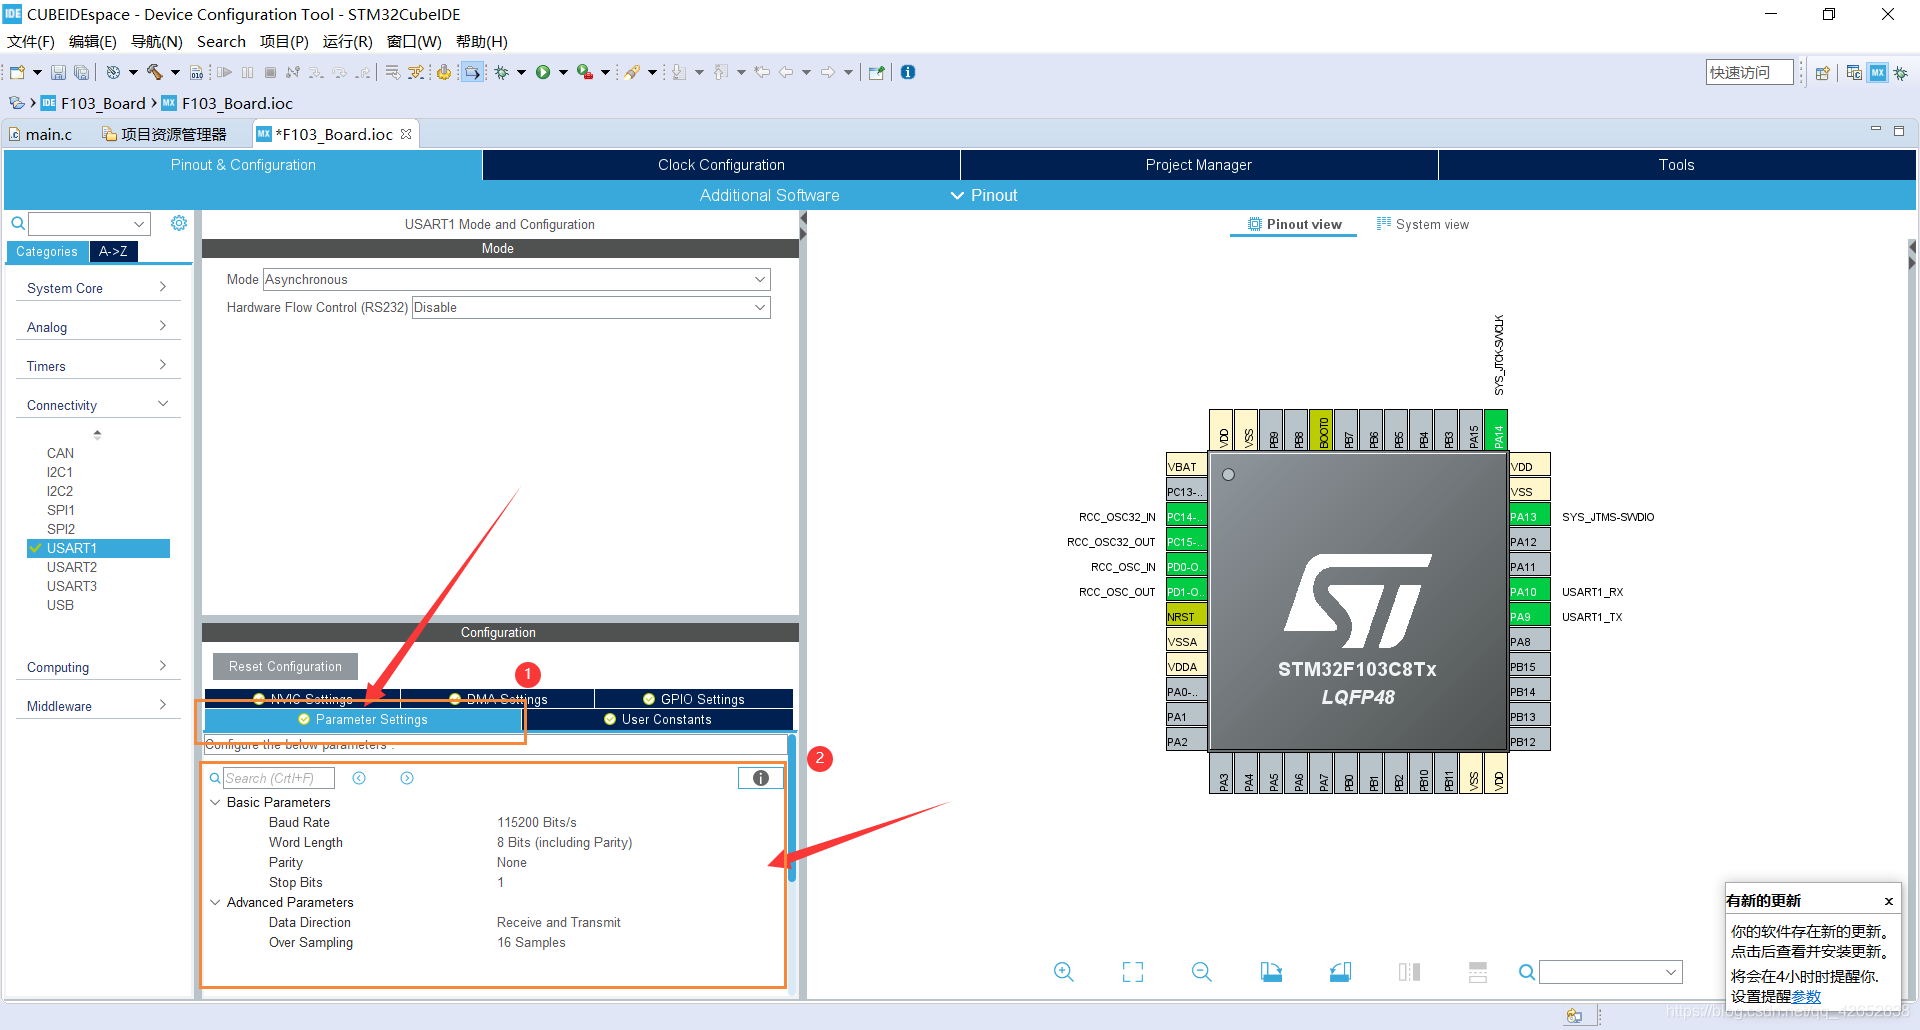Open the categories settings gear icon

(x=179, y=223)
